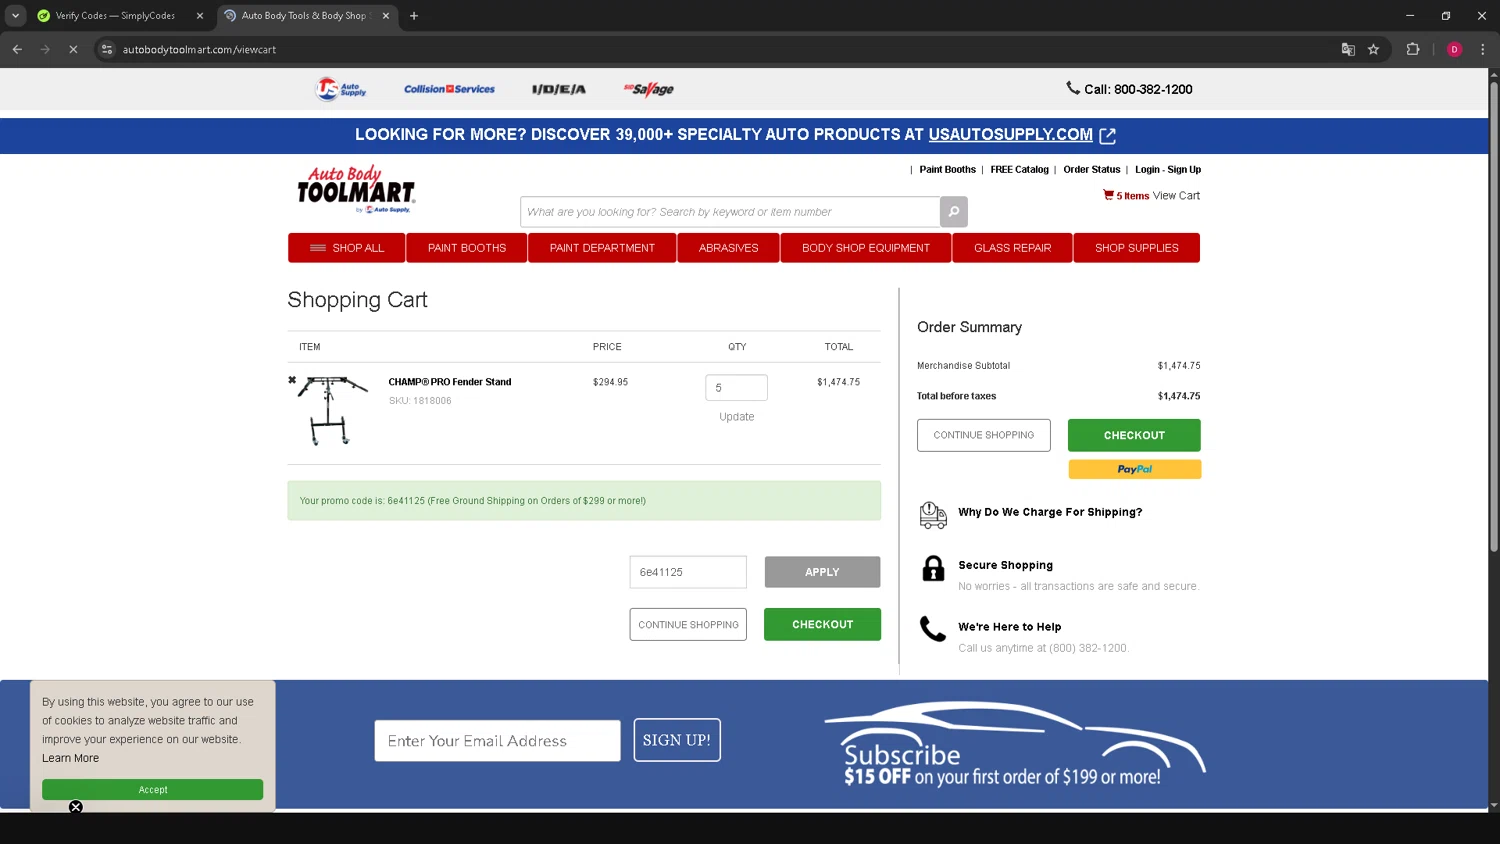Click the search magnifier button

click(x=954, y=212)
